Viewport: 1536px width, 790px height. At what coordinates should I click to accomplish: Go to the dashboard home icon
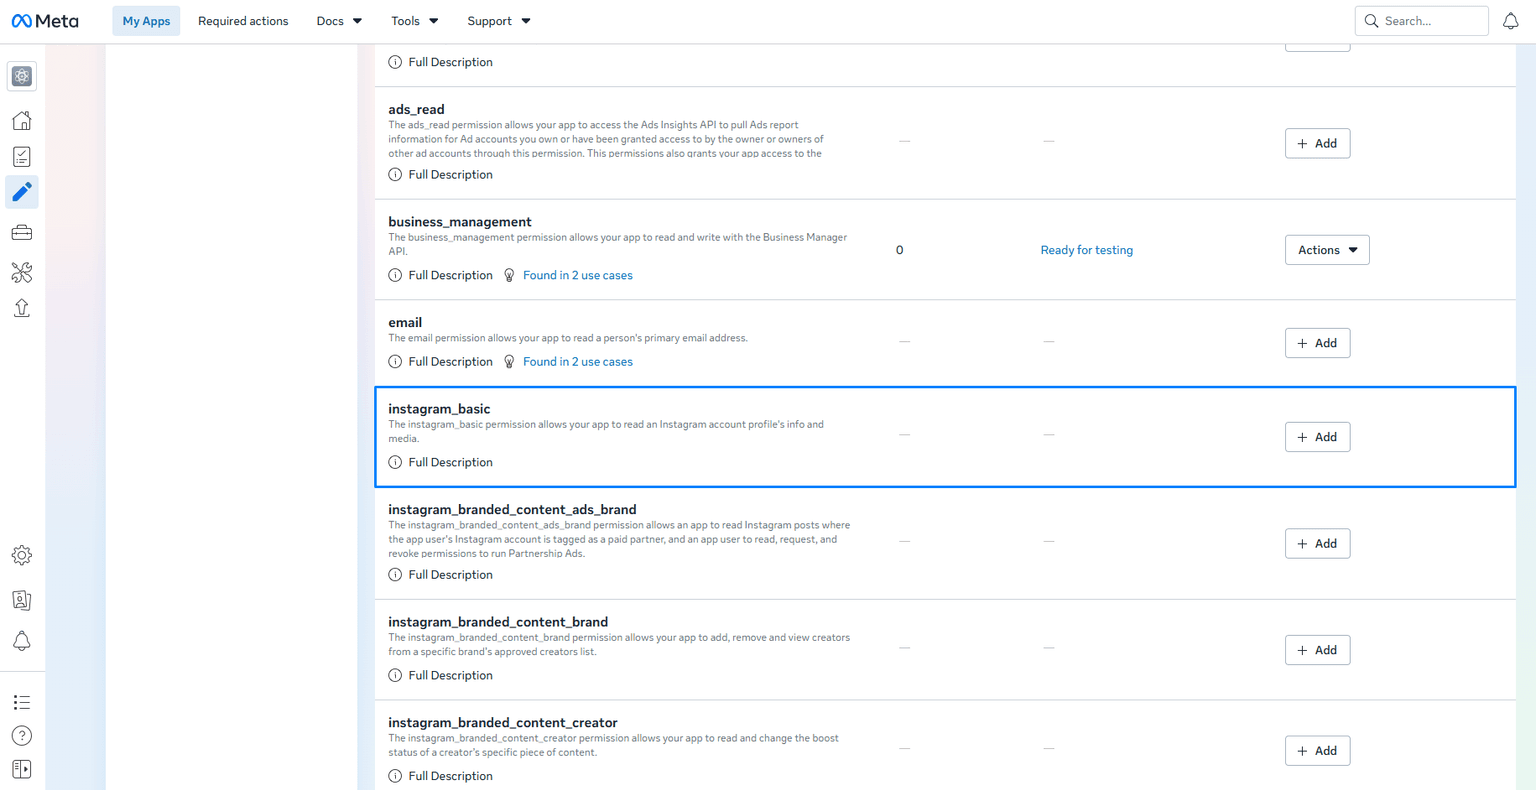click(22, 121)
